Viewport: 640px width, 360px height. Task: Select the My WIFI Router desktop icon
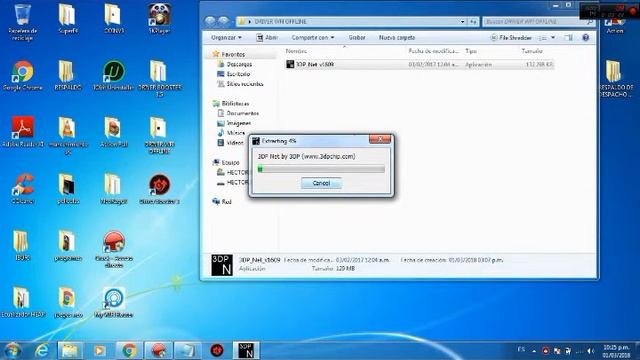tap(113, 302)
